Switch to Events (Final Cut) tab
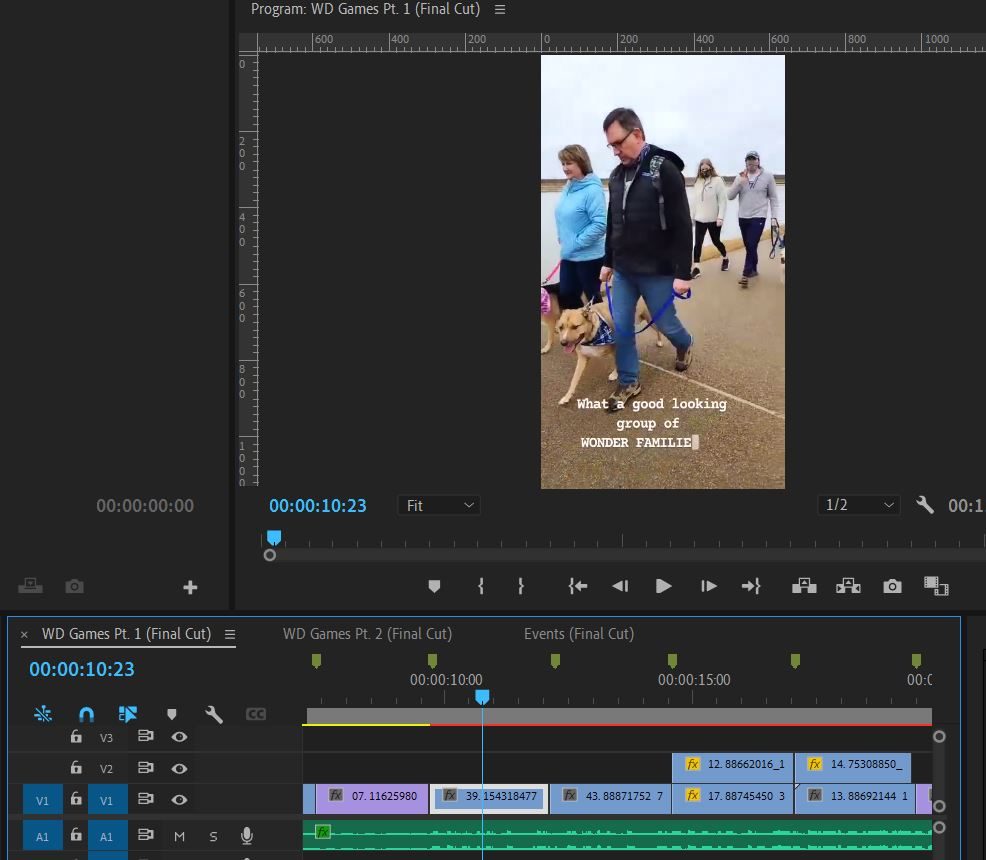This screenshot has width=986, height=860. point(579,634)
